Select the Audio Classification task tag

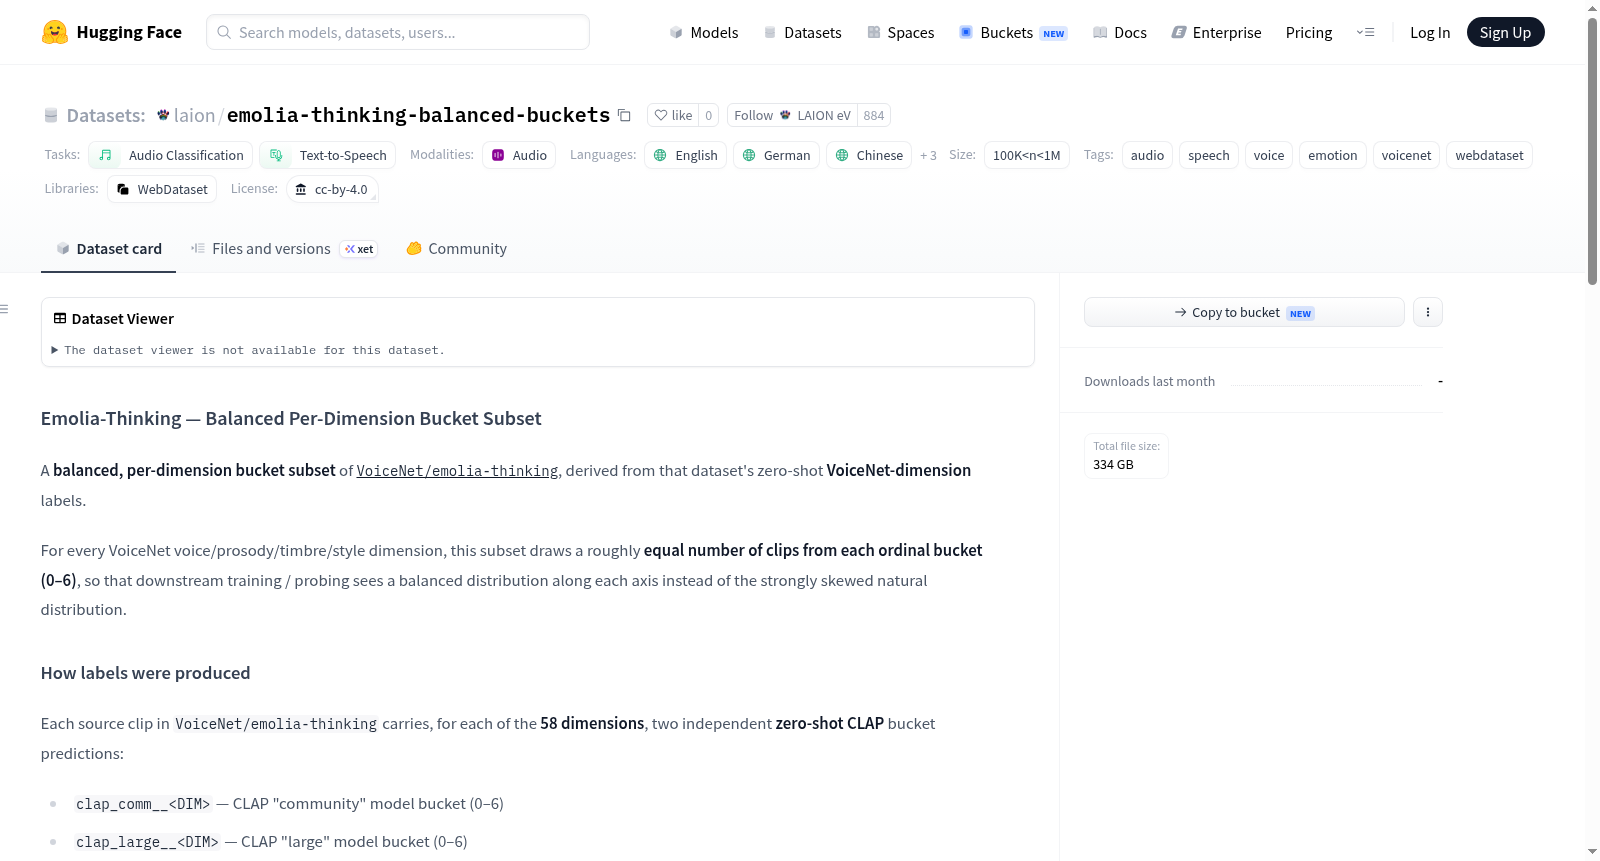point(170,155)
